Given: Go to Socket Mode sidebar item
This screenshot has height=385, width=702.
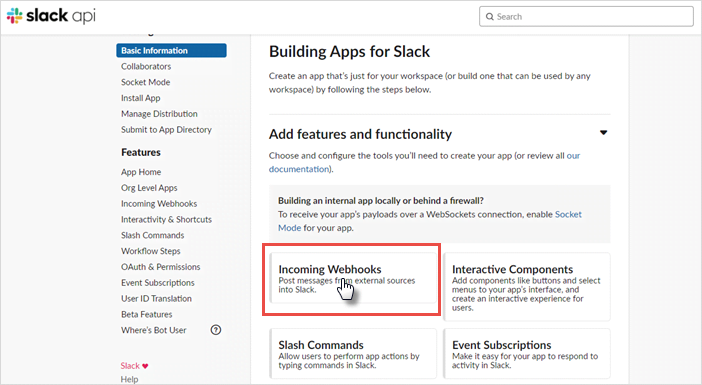Looking at the screenshot, I should (146, 82).
